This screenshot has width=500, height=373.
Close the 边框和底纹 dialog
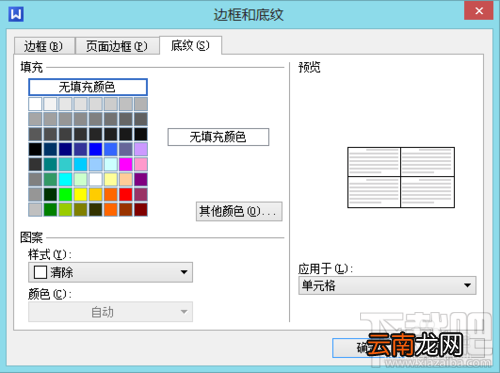pos(479,11)
